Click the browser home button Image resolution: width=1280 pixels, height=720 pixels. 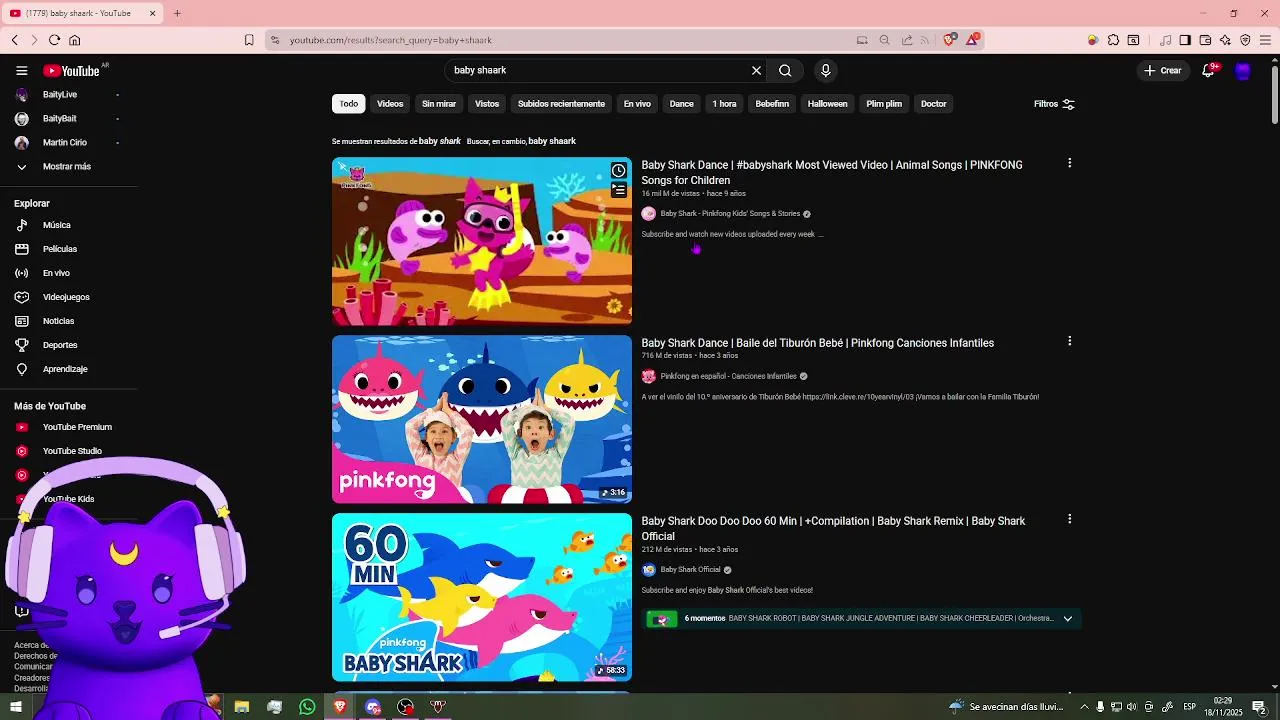click(74, 40)
